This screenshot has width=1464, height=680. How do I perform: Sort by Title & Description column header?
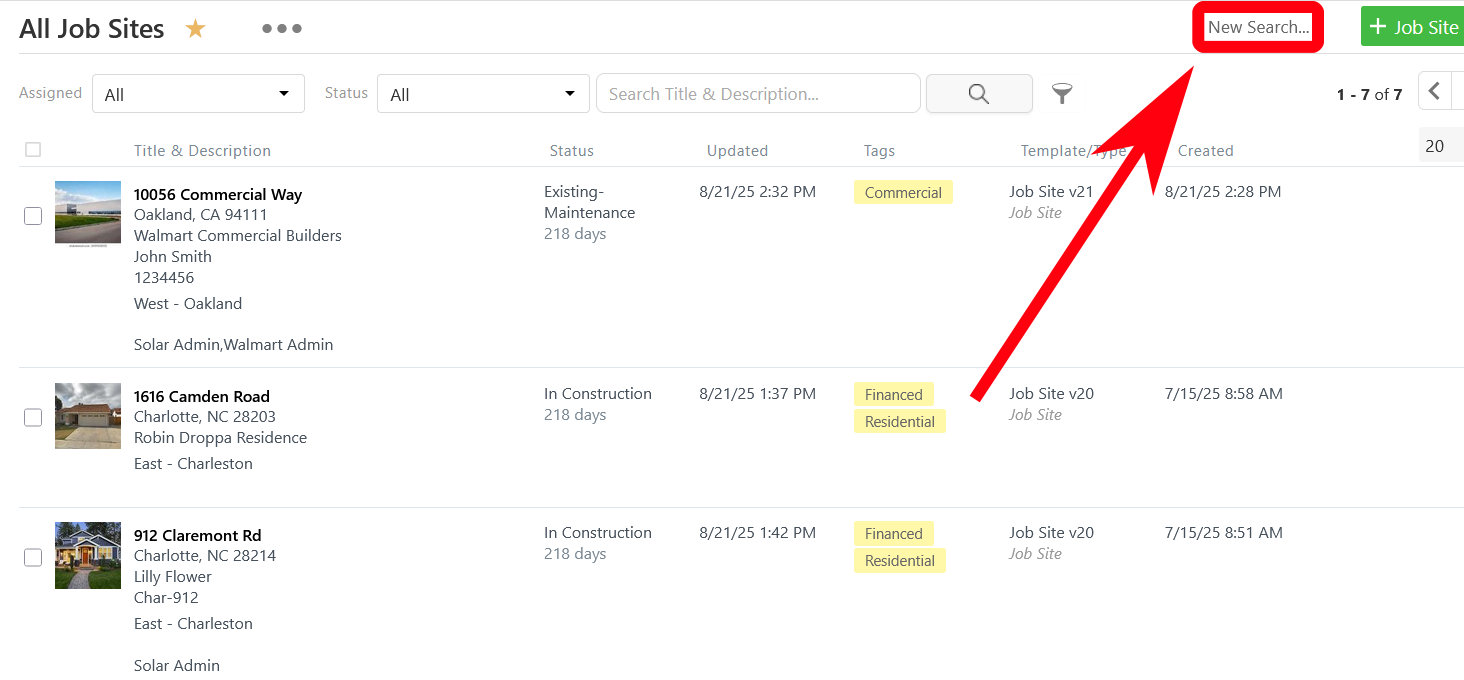[202, 151]
